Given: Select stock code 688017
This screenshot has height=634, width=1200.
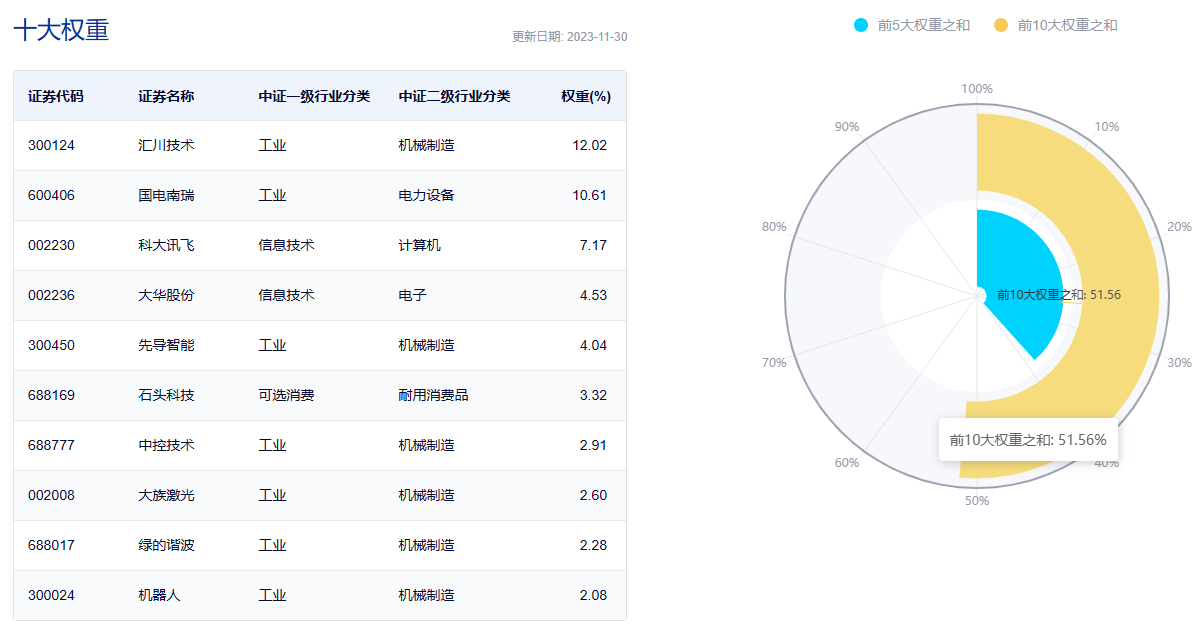Looking at the screenshot, I should (x=51, y=545).
